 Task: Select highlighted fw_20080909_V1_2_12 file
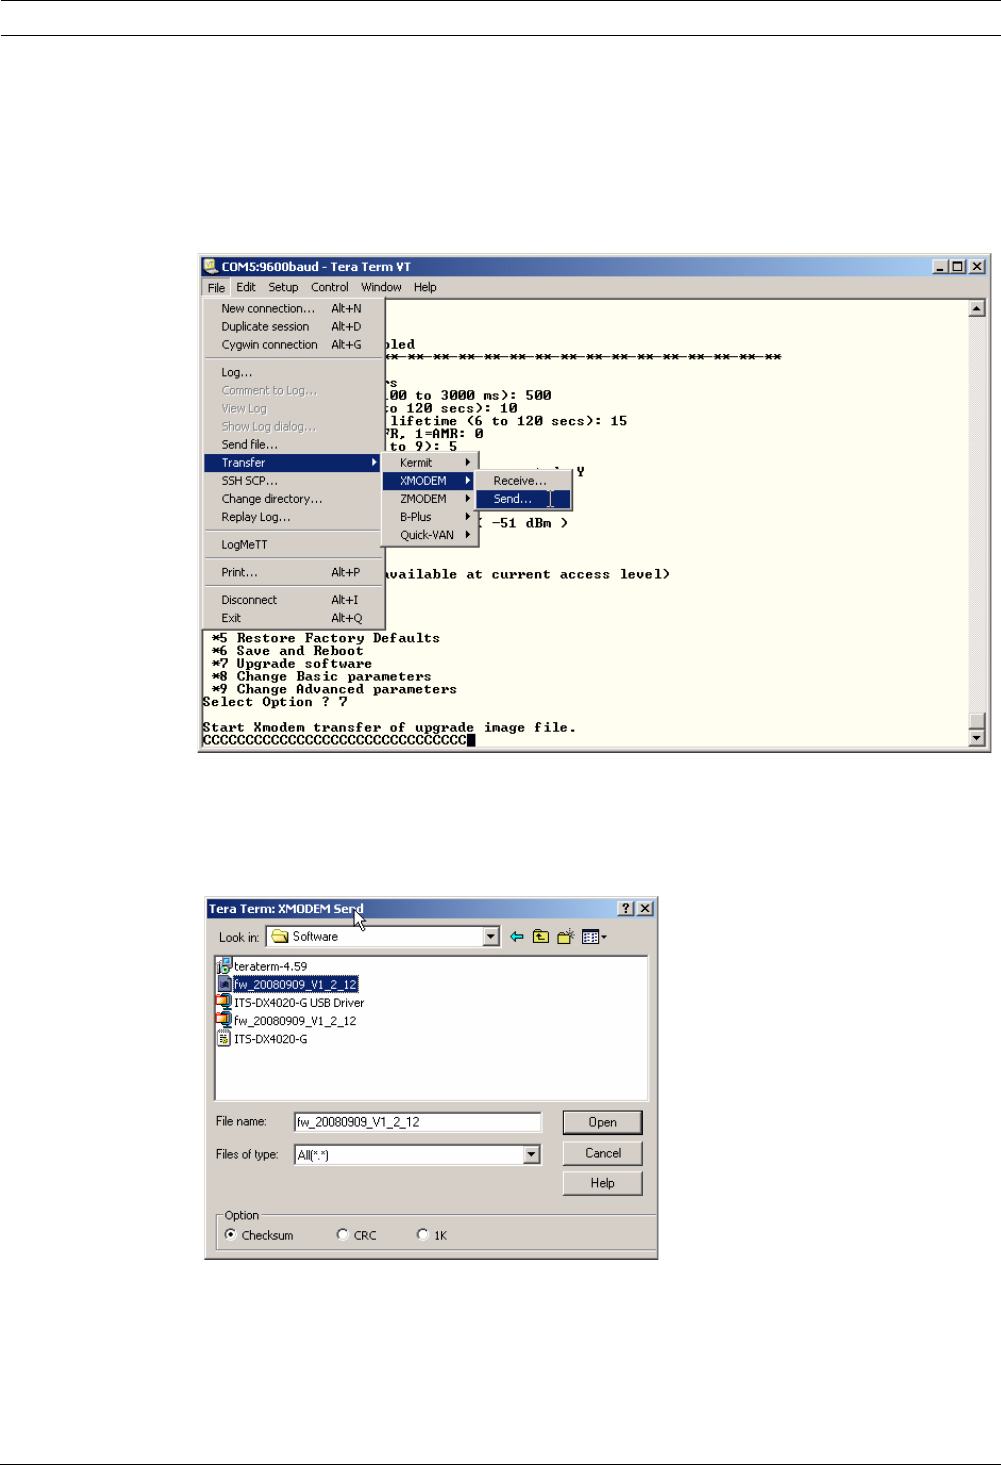pyautogui.click(x=287, y=985)
